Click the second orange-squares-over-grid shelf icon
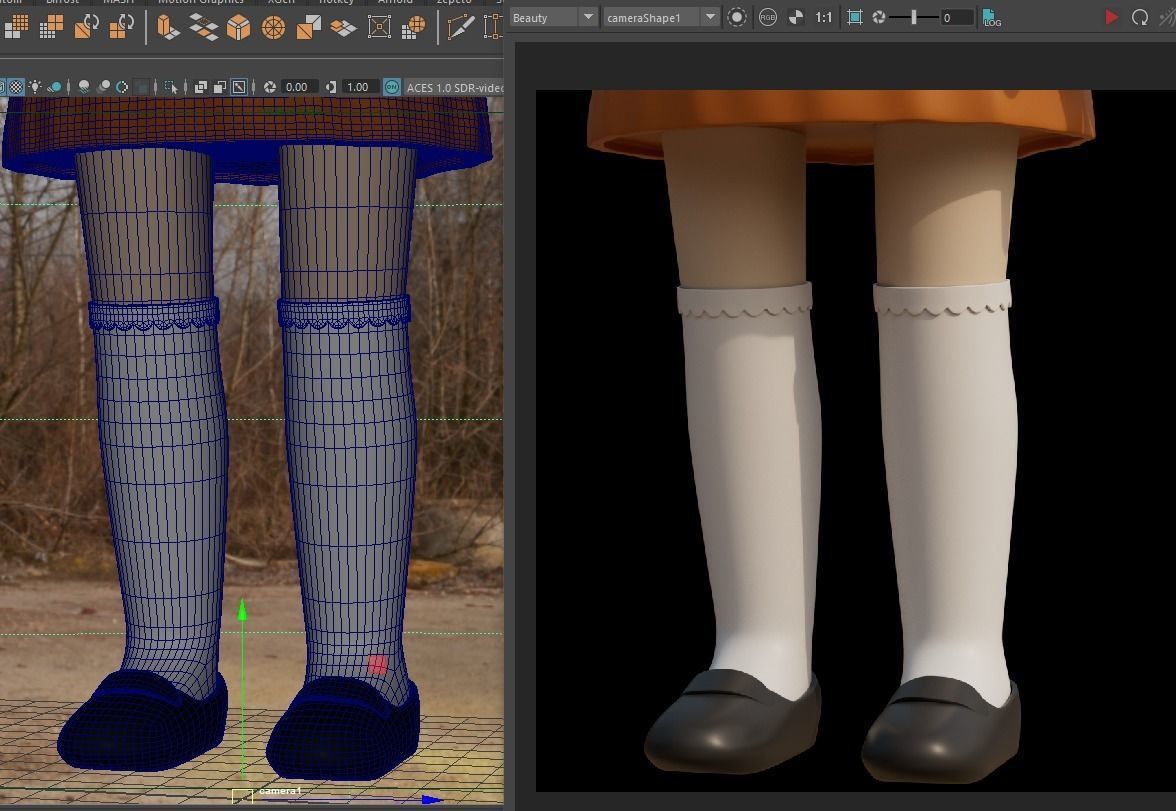 51,27
